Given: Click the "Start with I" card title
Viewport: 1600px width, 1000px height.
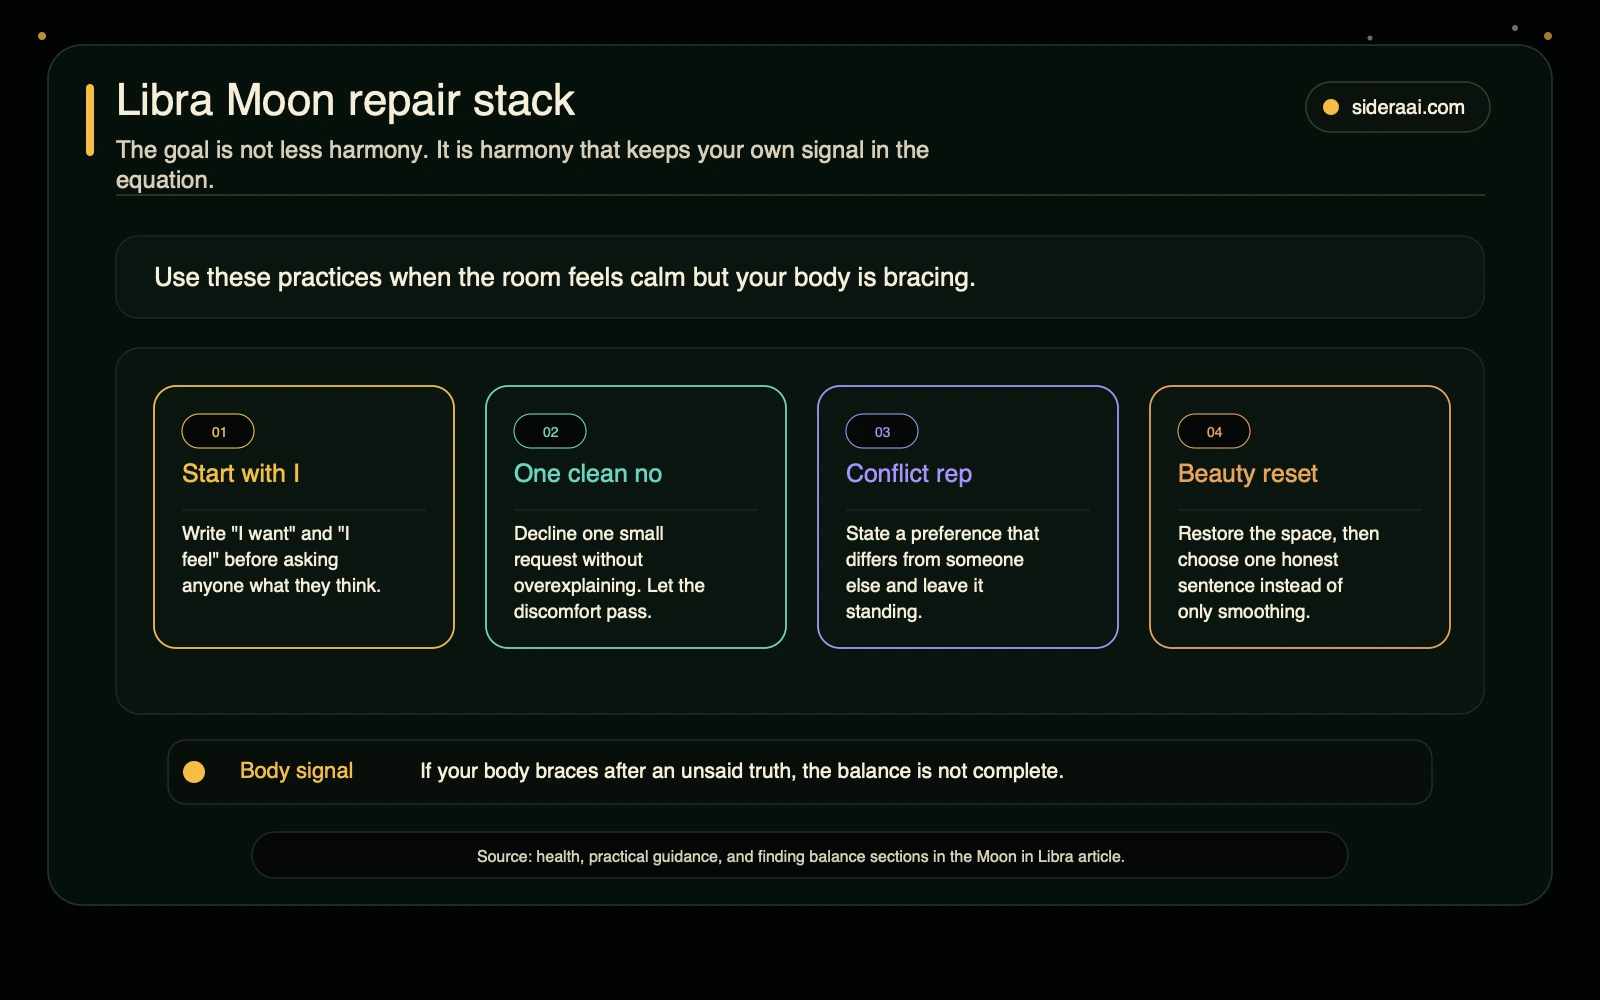Looking at the screenshot, I should [x=241, y=473].
